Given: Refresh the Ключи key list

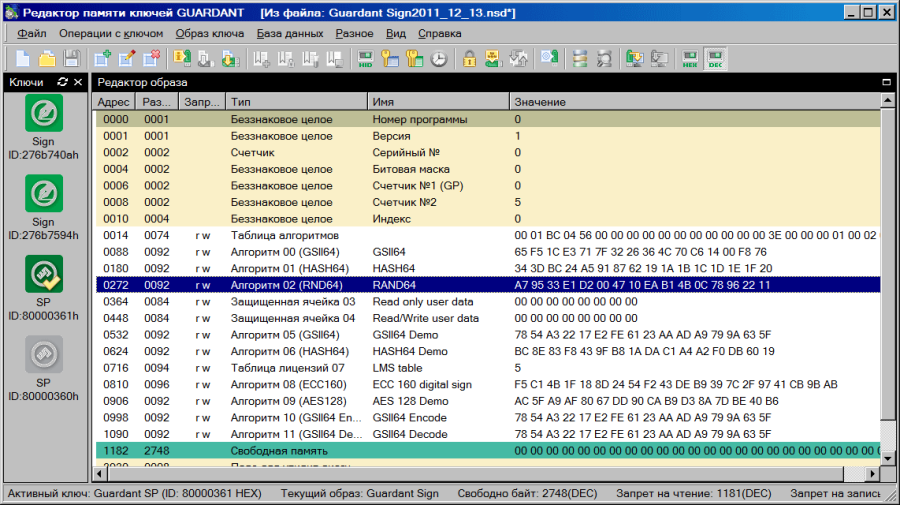Looking at the screenshot, I should [x=63, y=82].
